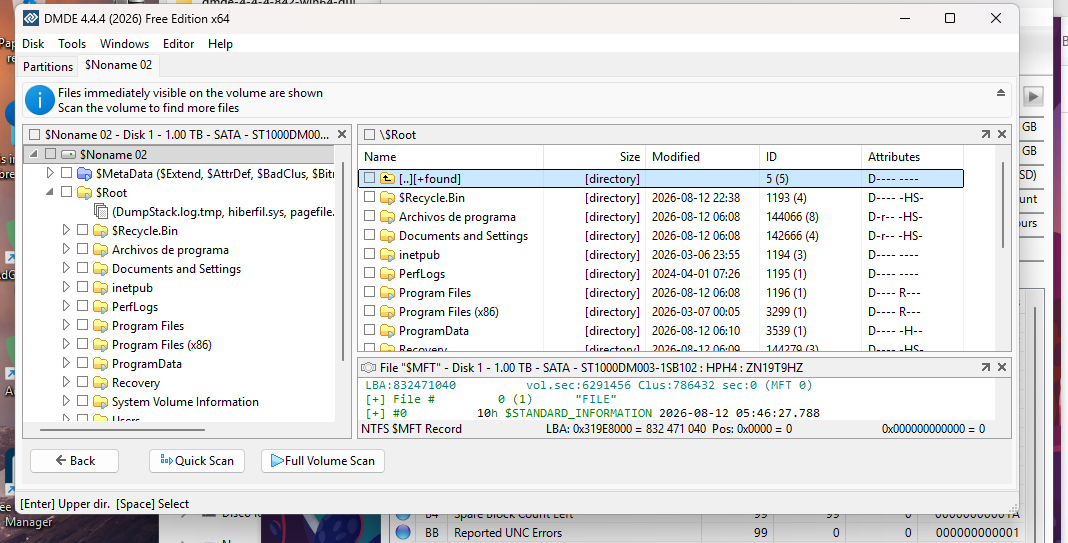Click the $STANDARD_INFORMATION attribute line
This screenshot has width=1068, height=543.
point(593,413)
